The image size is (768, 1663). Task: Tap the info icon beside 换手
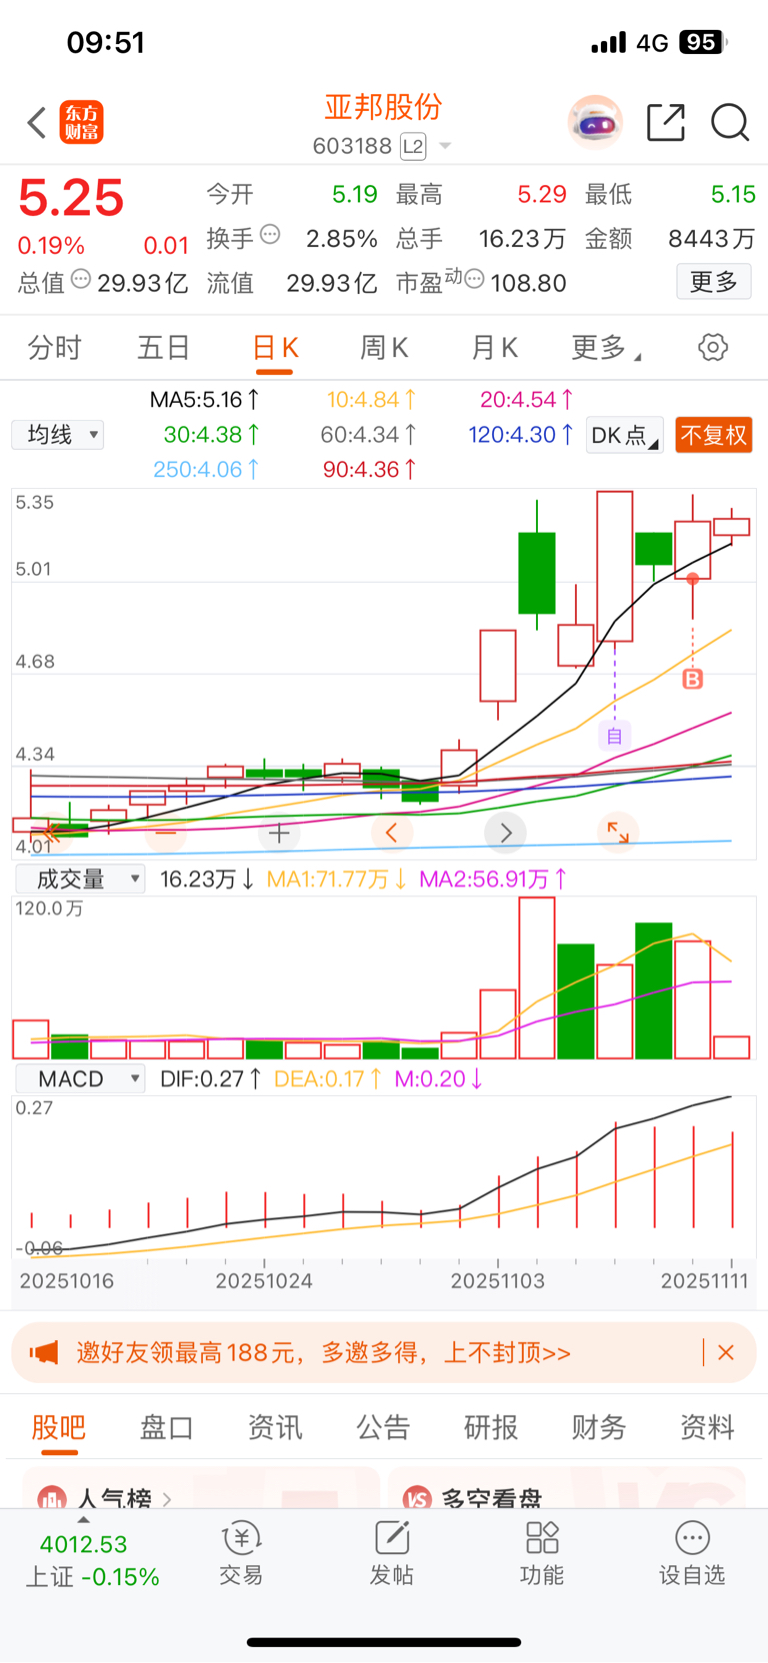[x=270, y=235]
